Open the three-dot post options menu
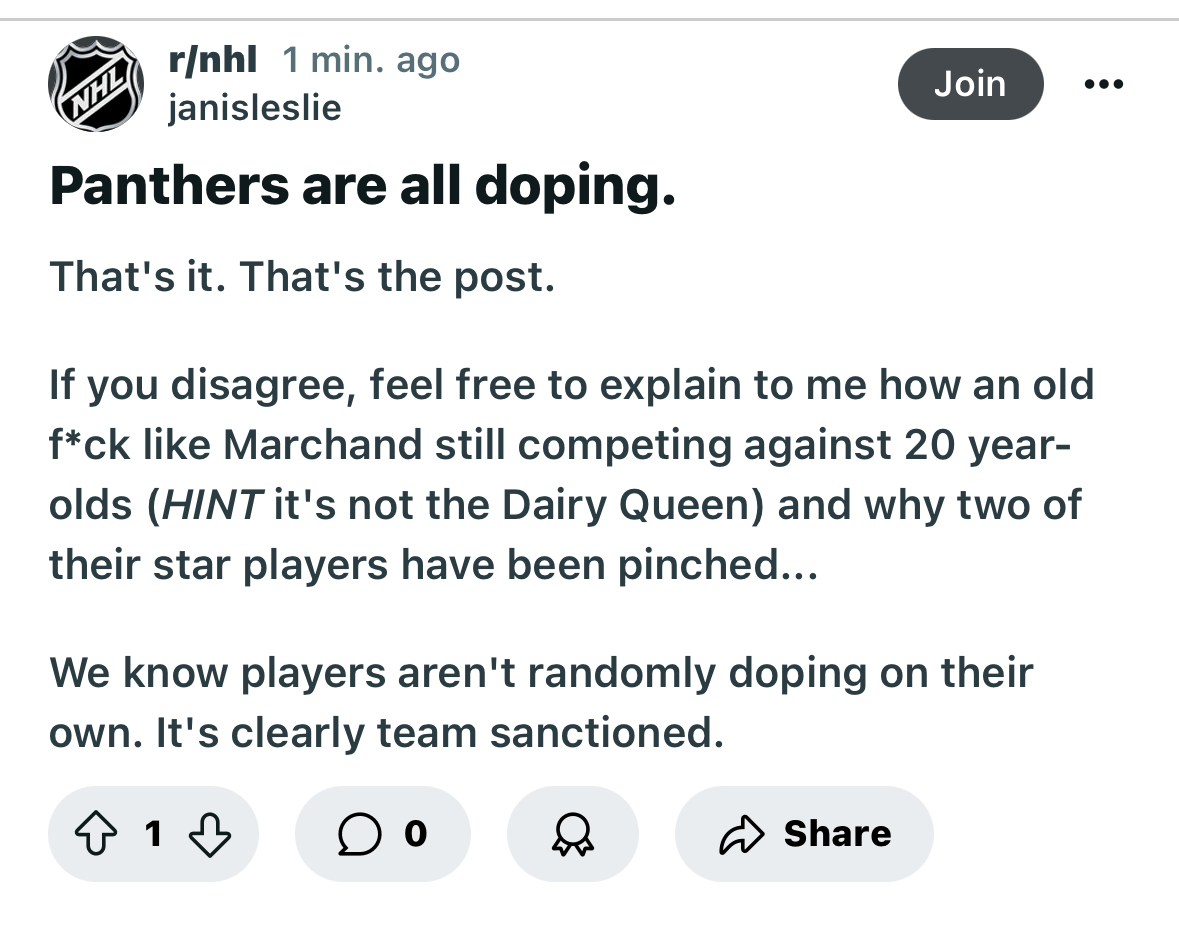Image resolution: width=1179 pixels, height=940 pixels. point(1104,83)
